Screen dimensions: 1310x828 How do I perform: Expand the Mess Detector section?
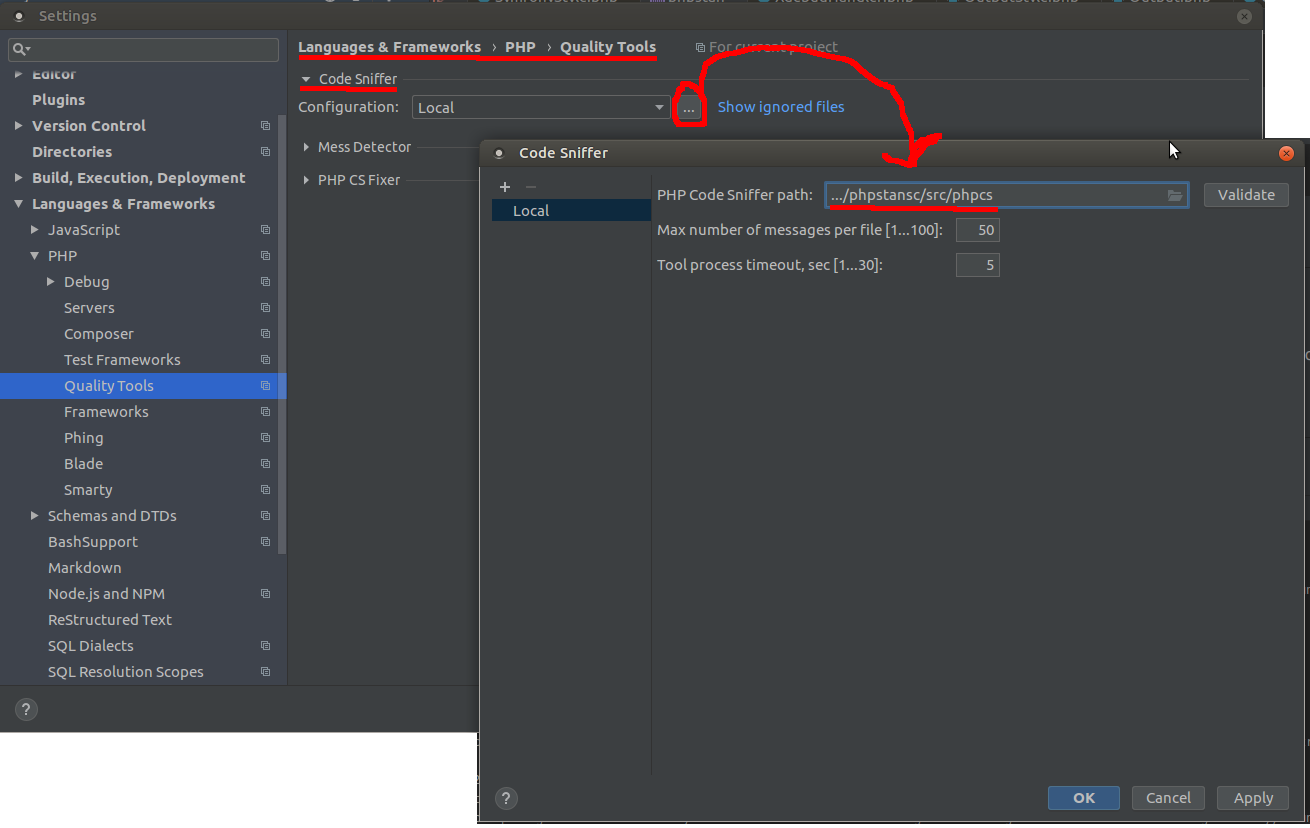point(307,147)
